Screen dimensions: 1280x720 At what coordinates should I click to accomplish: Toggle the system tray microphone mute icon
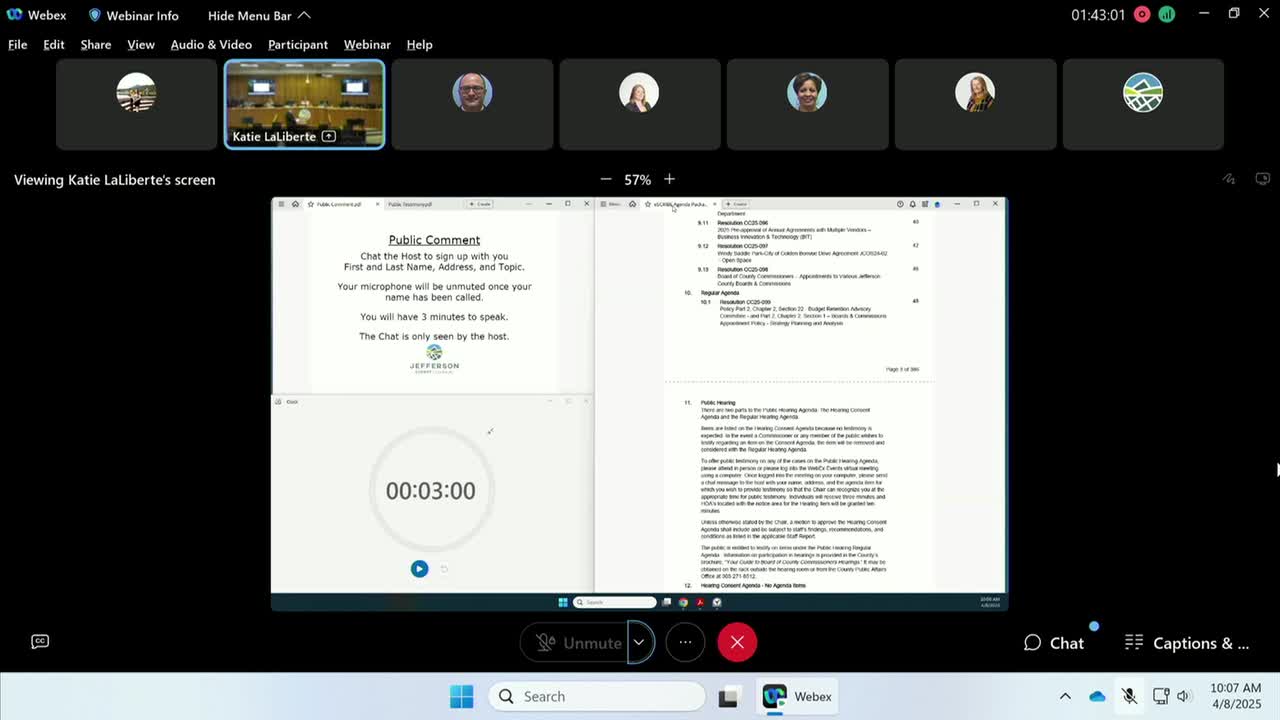pos(1129,697)
